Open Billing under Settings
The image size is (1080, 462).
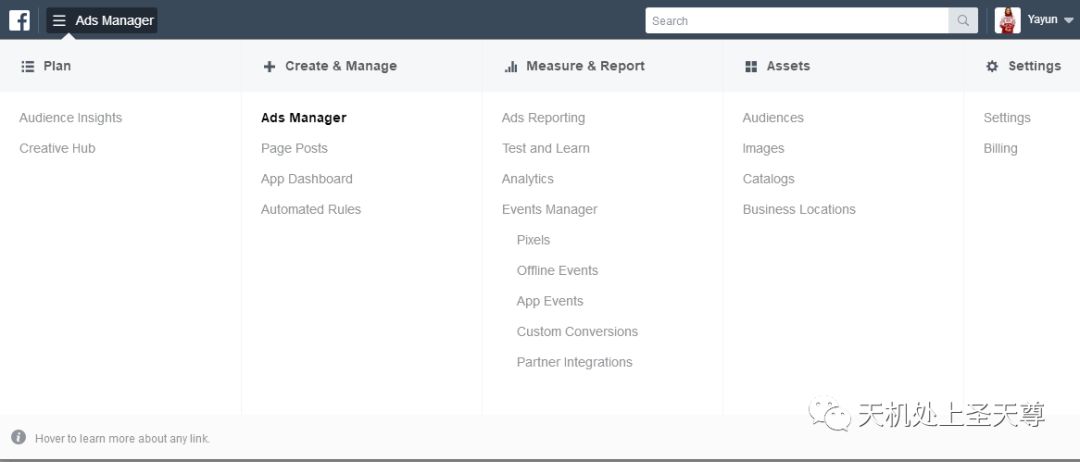pos(1000,148)
